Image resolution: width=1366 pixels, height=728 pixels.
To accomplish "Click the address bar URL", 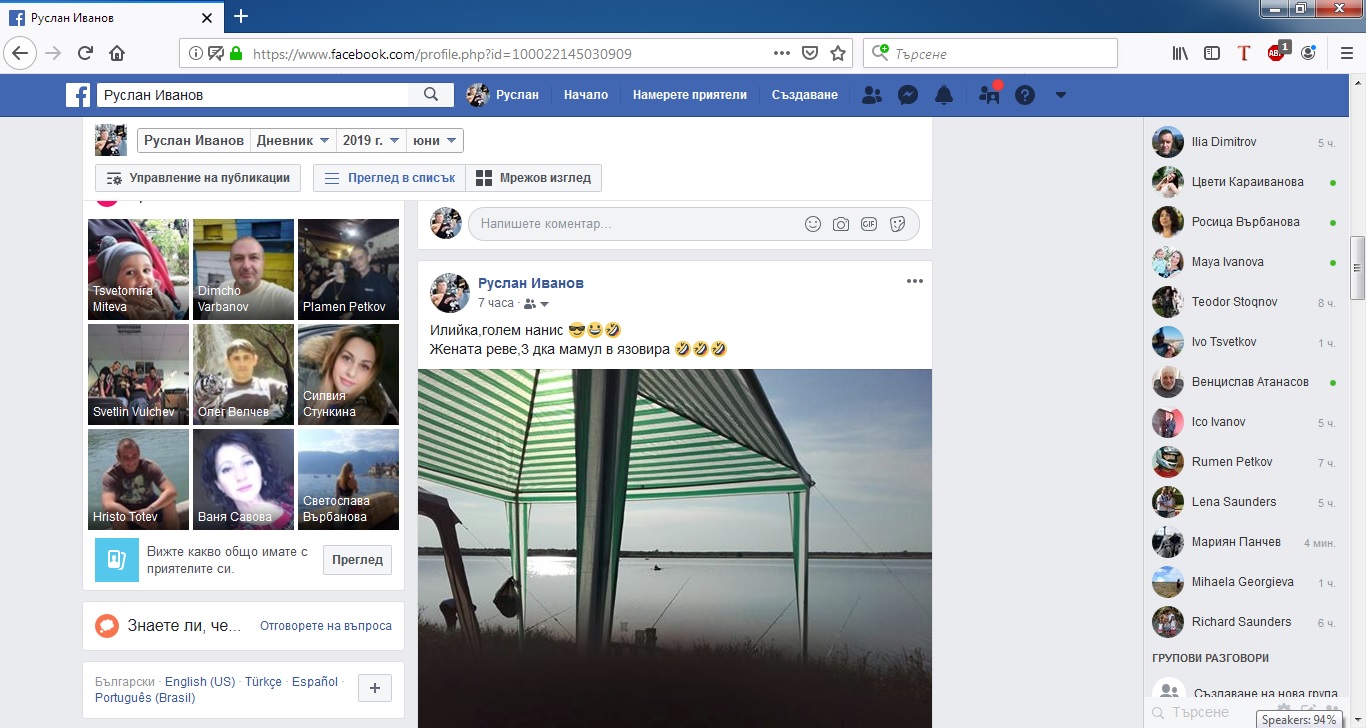I will [443, 54].
